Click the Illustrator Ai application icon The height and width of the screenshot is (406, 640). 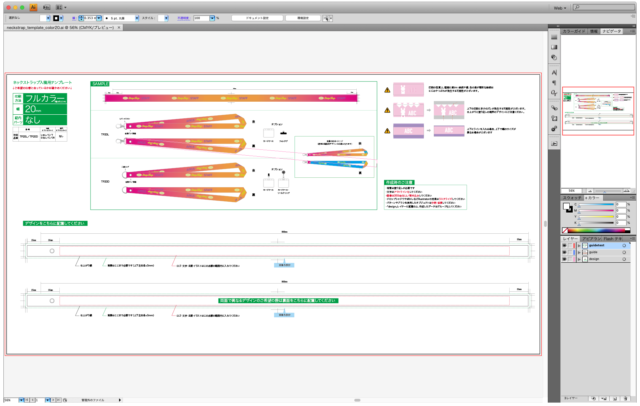pos(33,7)
